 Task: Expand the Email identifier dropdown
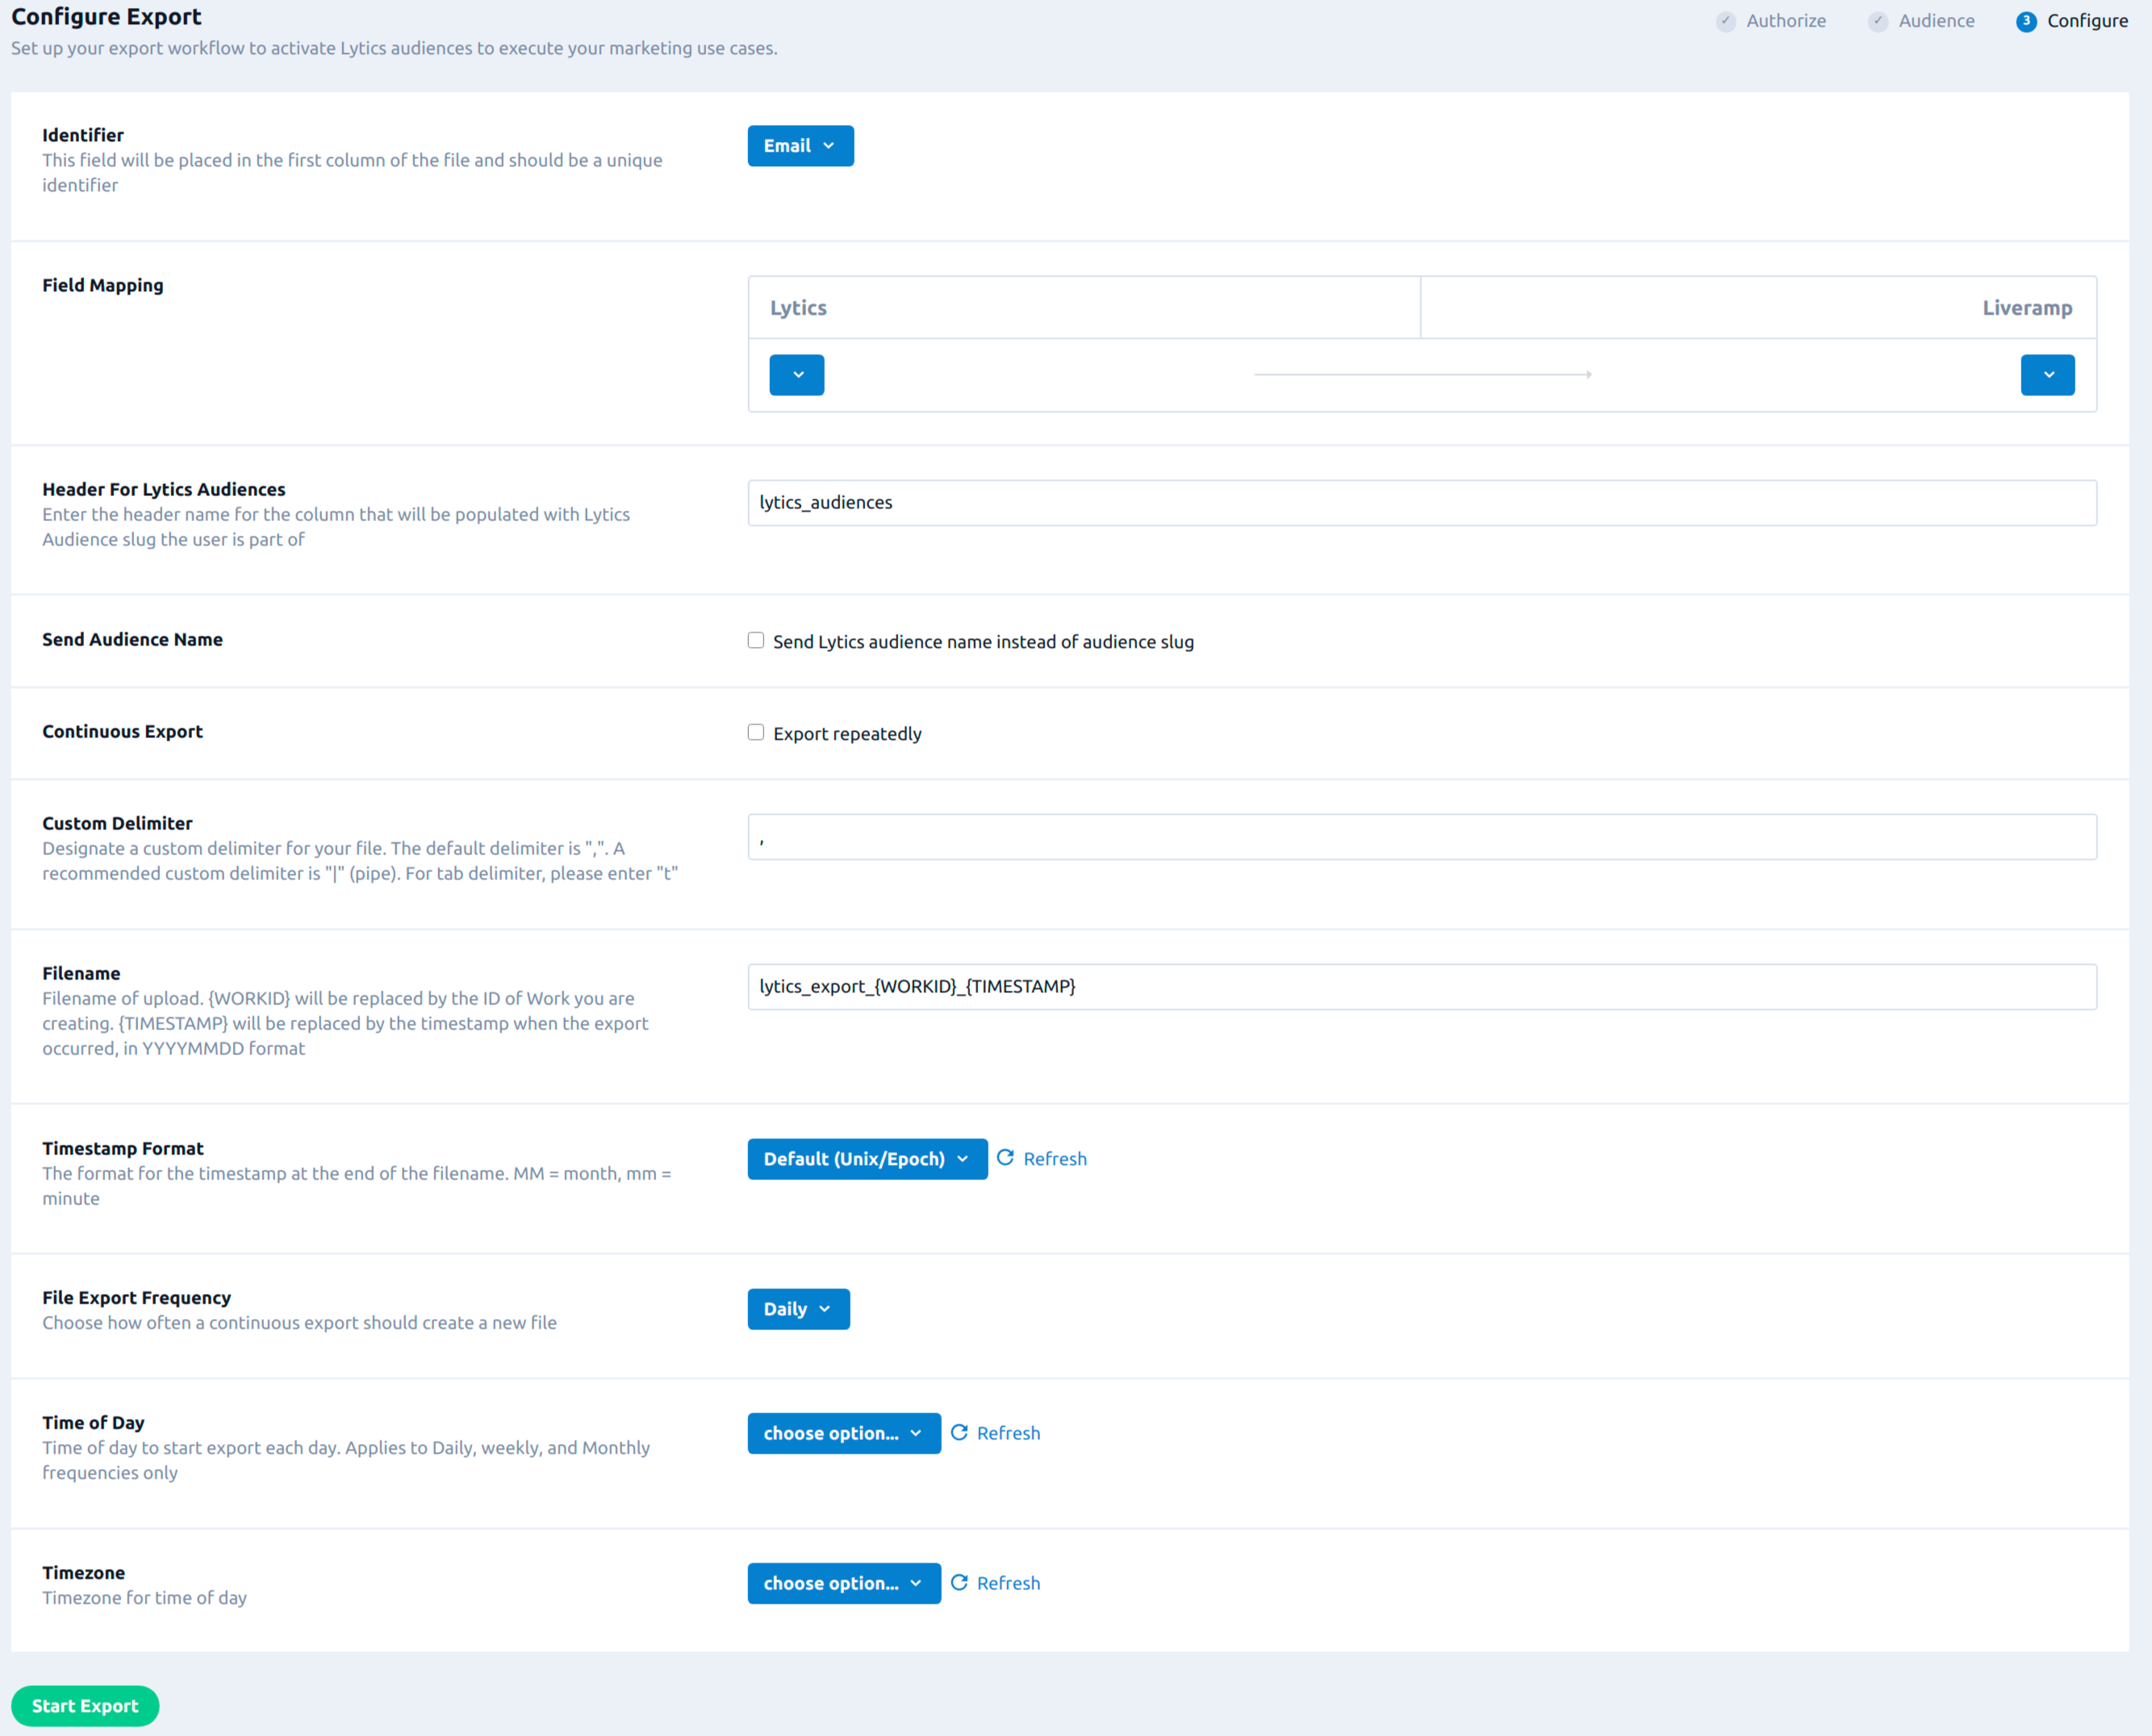797,145
